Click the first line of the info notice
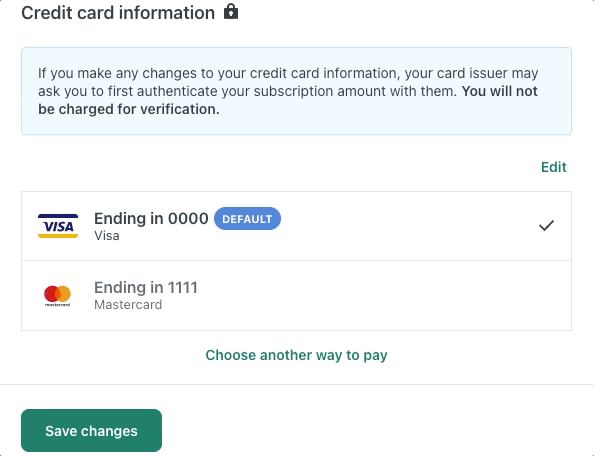594x456 pixels. point(288,73)
